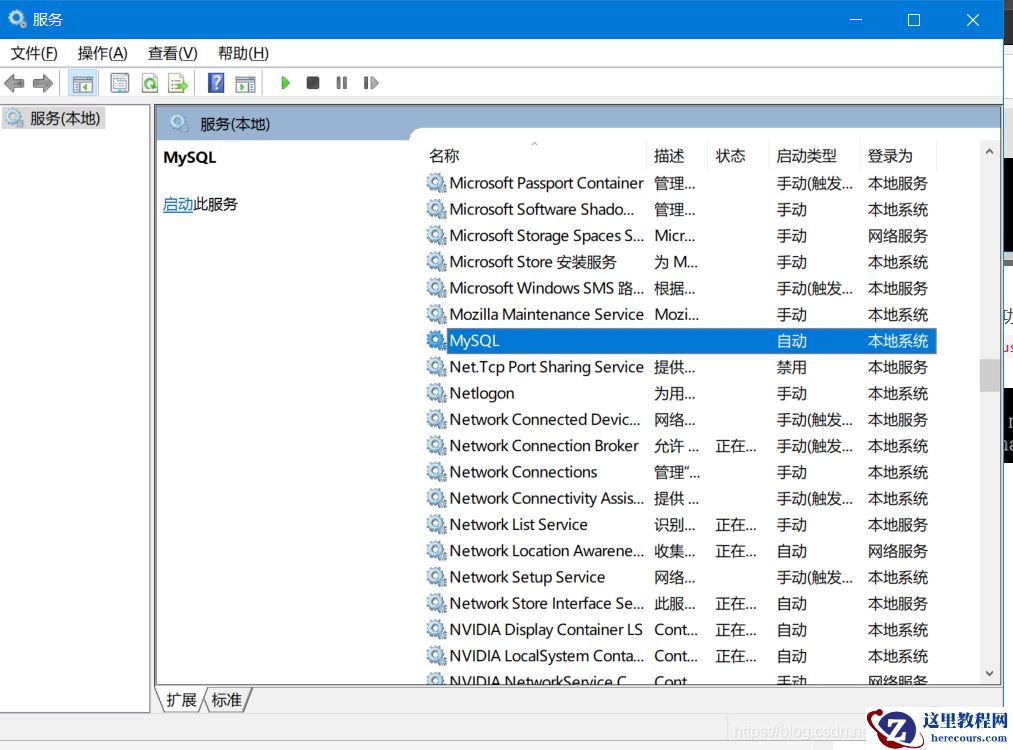Click the gear icon beside Network Setup Service

[436, 576]
